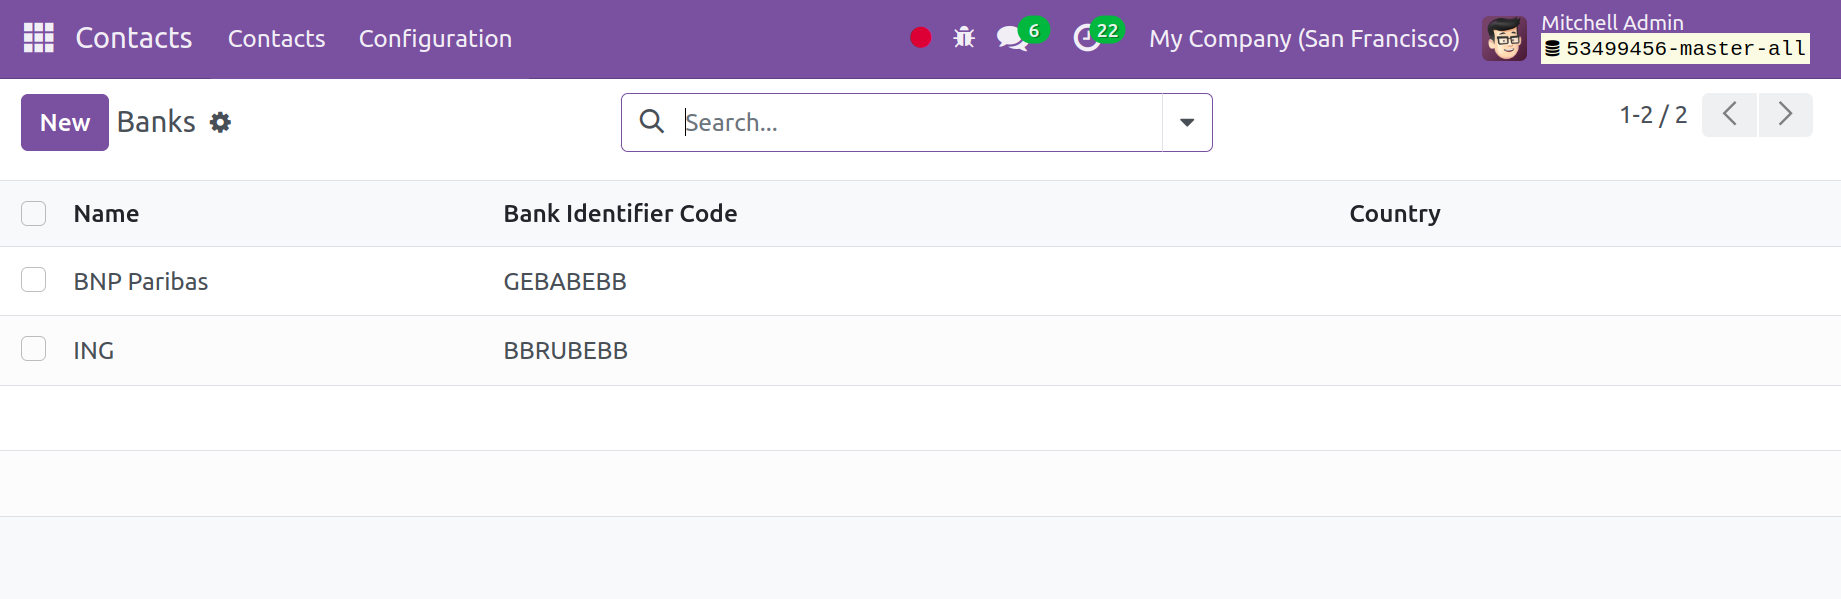The width and height of the screenshot is (1841, 599).
Task: Check the ING row checkbox
Action: [34, 349]
